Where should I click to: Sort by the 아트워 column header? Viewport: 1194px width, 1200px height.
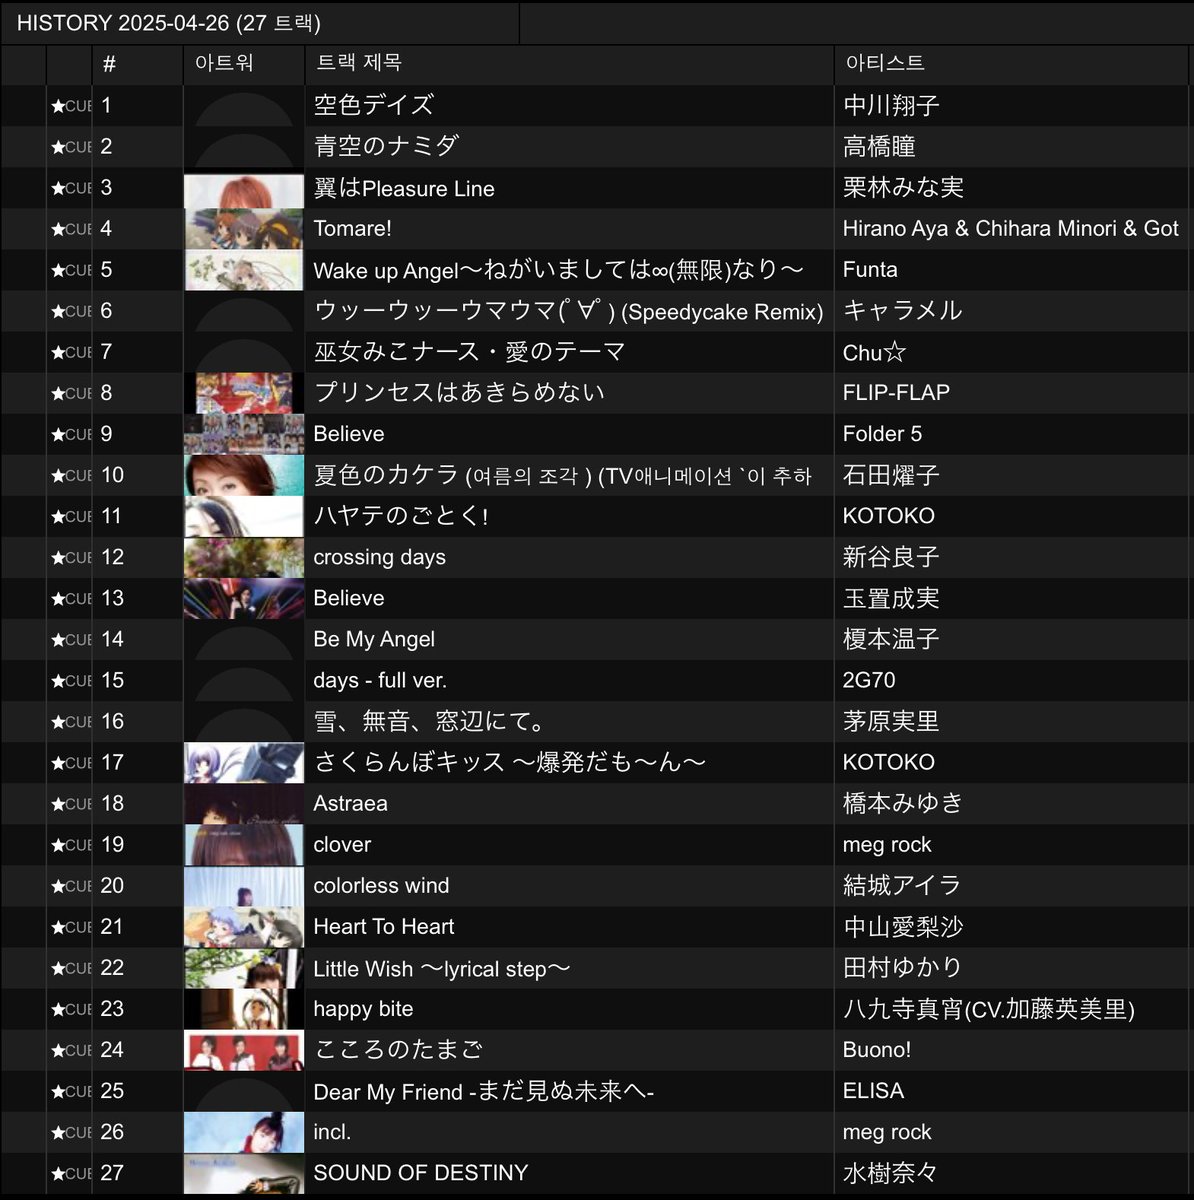click(244, 64)
